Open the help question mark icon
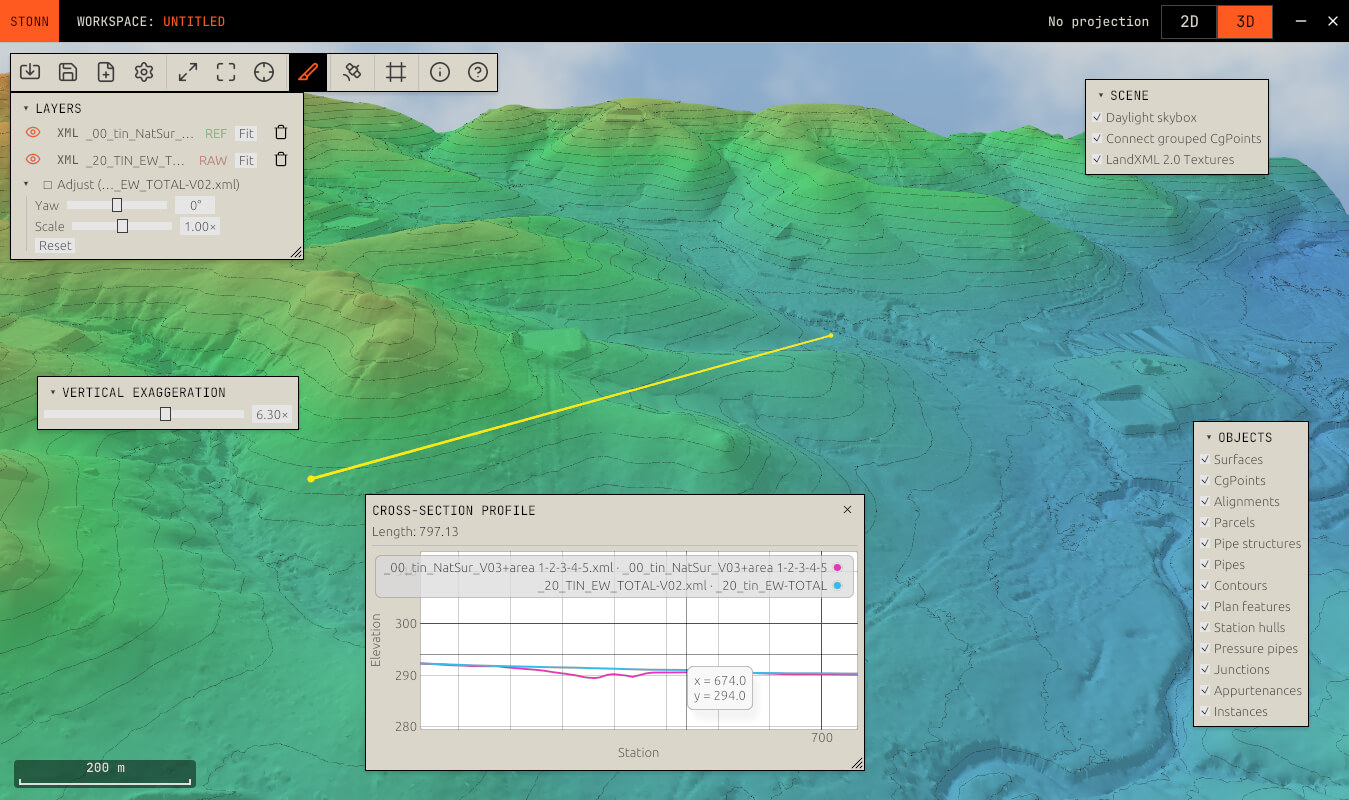1349x800 pixels. click(478, 72)
